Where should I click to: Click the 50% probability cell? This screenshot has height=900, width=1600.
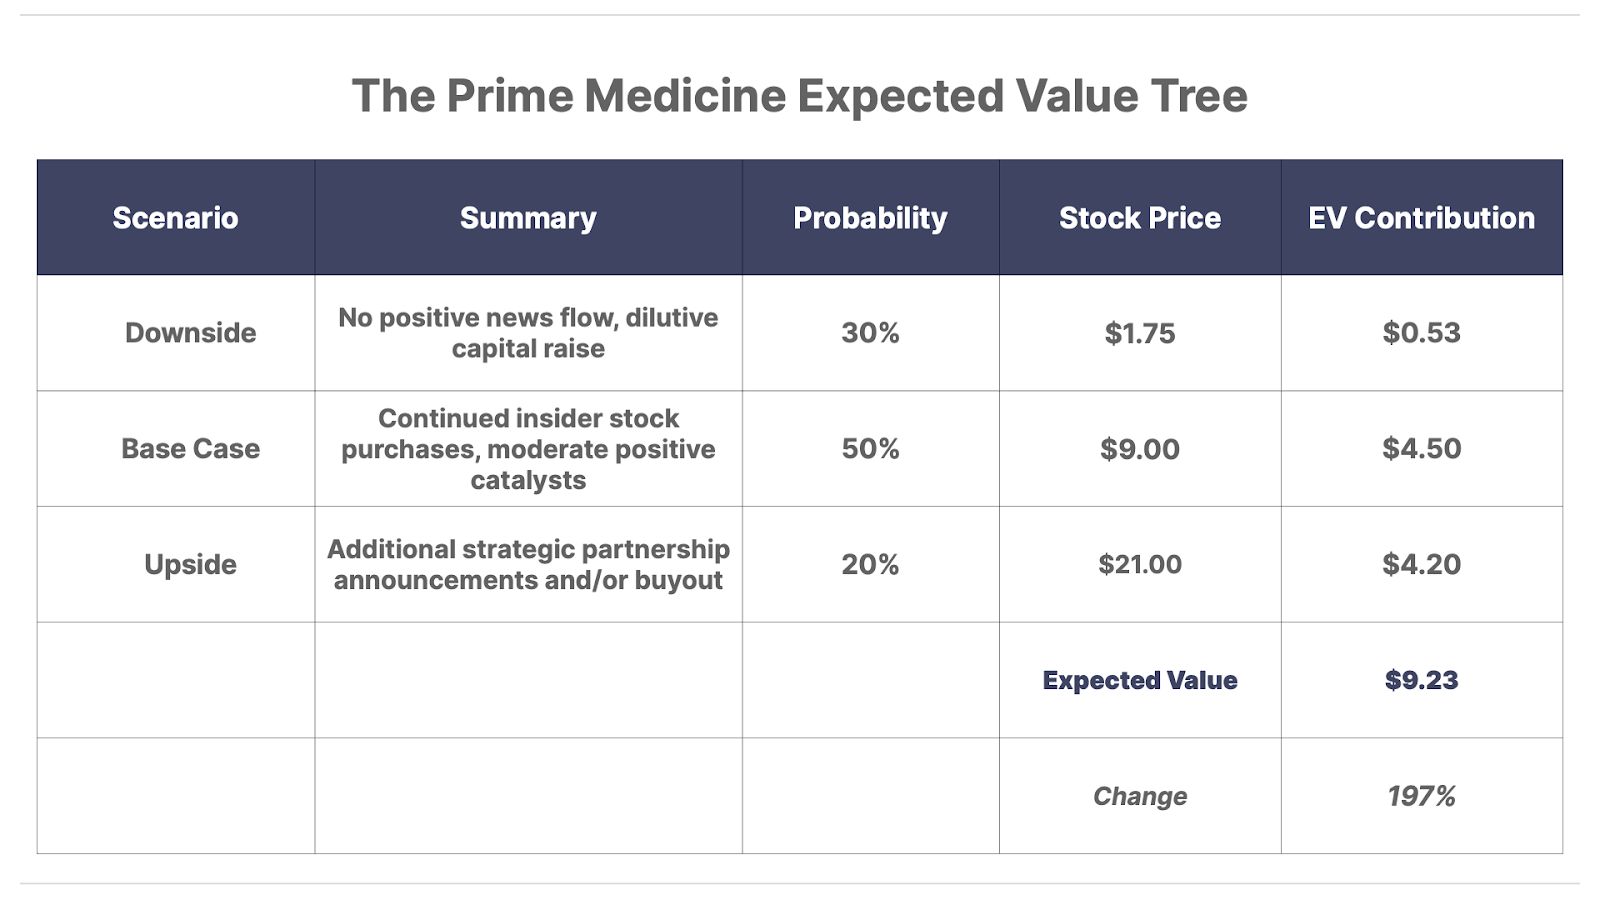pyautogui.click(x=870, y=449)
